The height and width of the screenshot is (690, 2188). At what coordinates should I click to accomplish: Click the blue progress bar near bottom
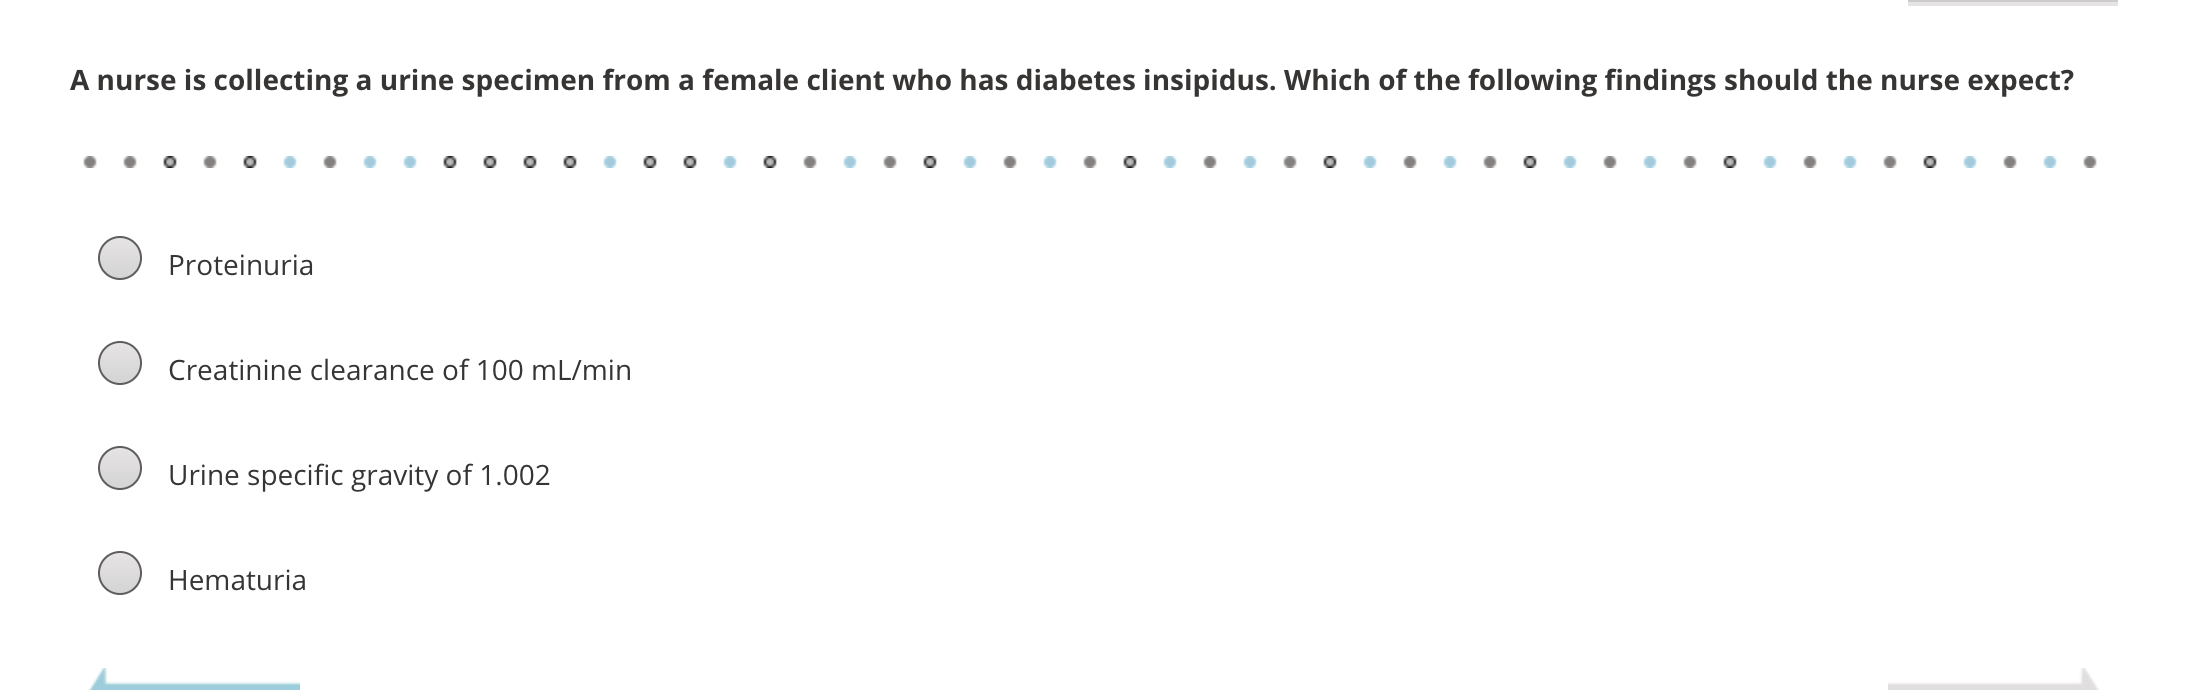200,685
